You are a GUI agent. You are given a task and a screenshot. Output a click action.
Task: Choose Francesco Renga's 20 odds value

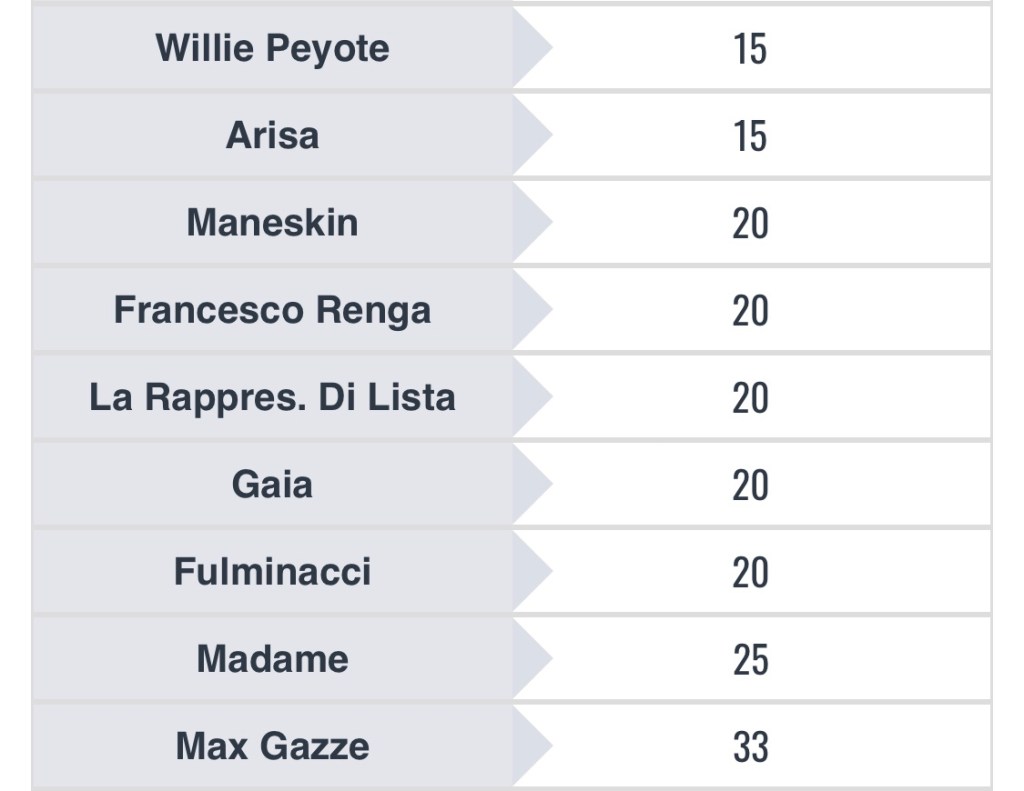point(750,310)
